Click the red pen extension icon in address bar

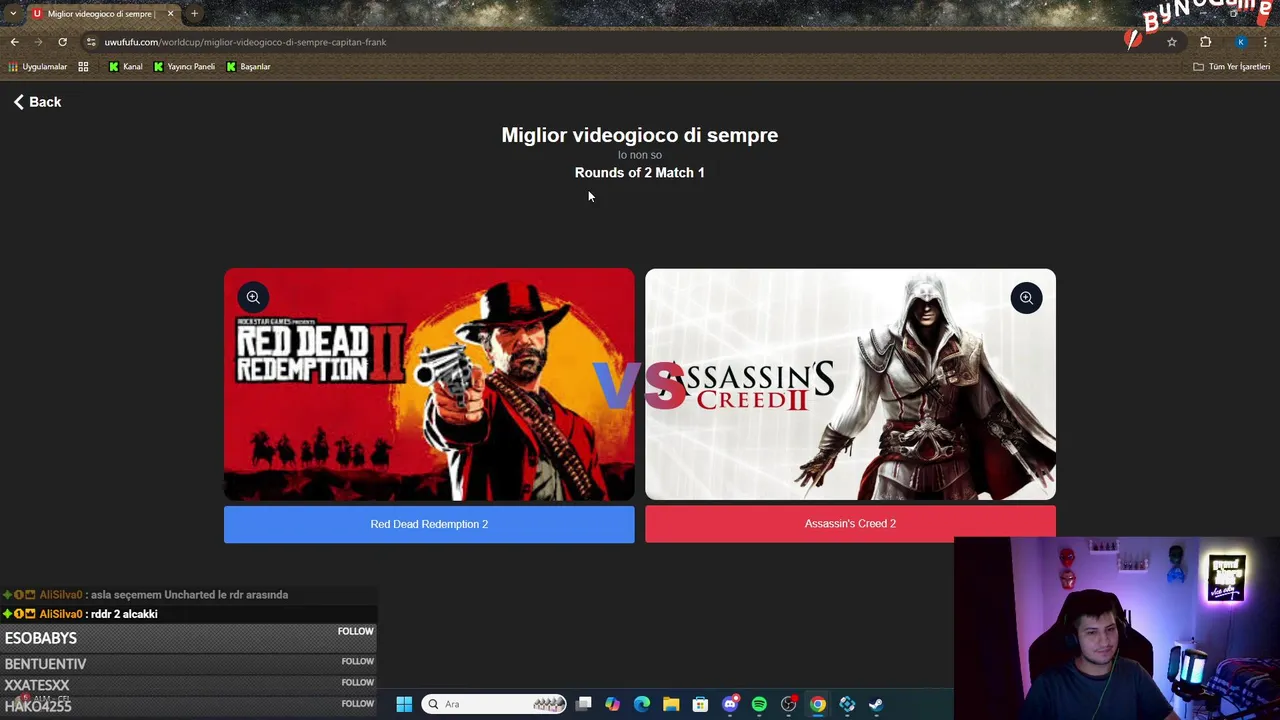tap(1133, 40)
